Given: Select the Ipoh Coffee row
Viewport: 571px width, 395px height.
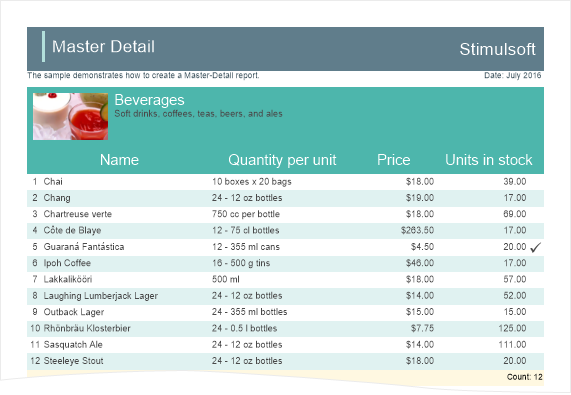Looking at the screenshot, I should [x=286, y=263].
